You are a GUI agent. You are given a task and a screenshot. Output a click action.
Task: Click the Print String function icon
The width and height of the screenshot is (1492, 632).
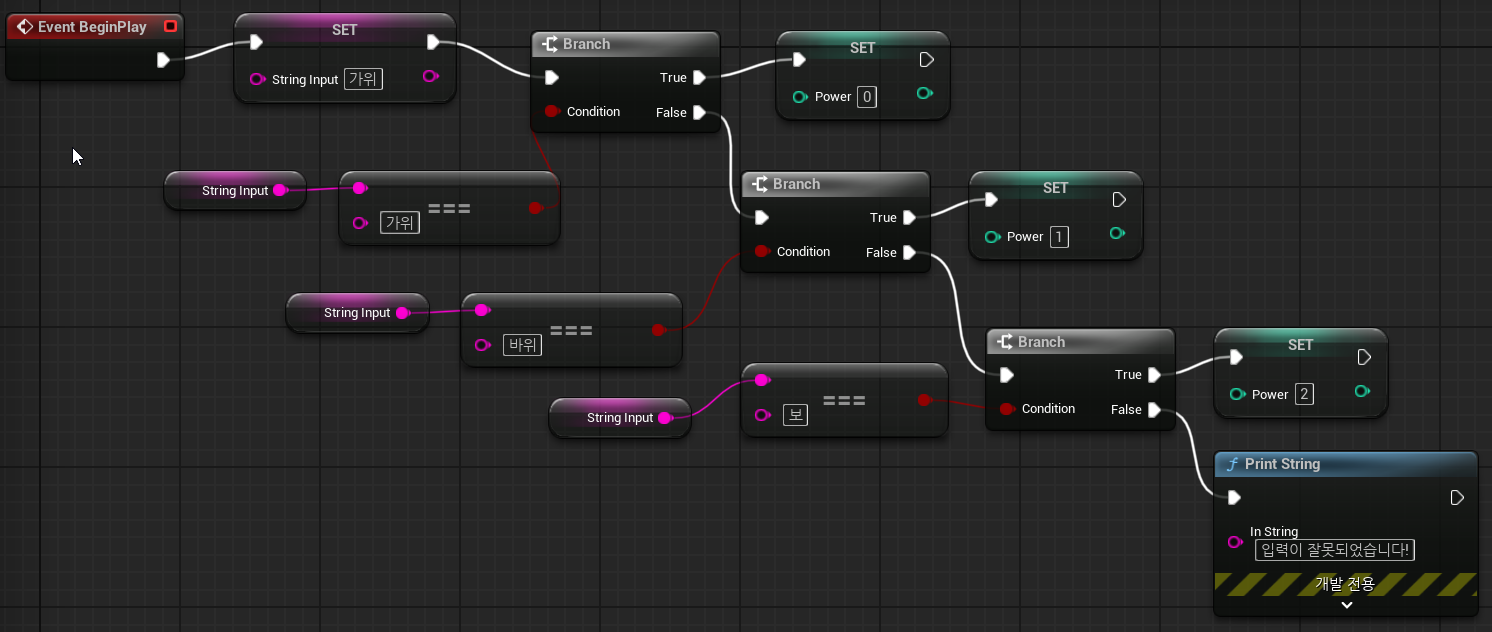1232,464
